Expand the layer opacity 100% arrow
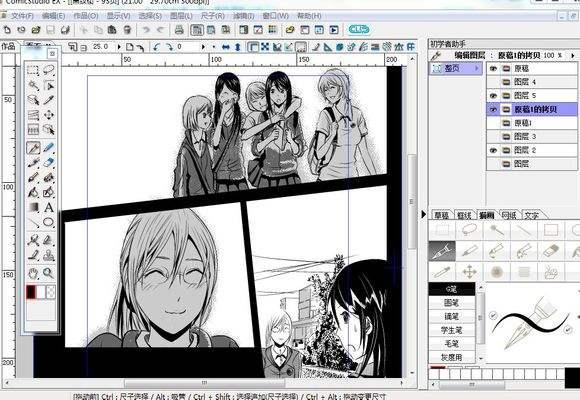Image resolution: width=580 pixels, height=400 pixels. pyautogui.click(x=573, y=56)
